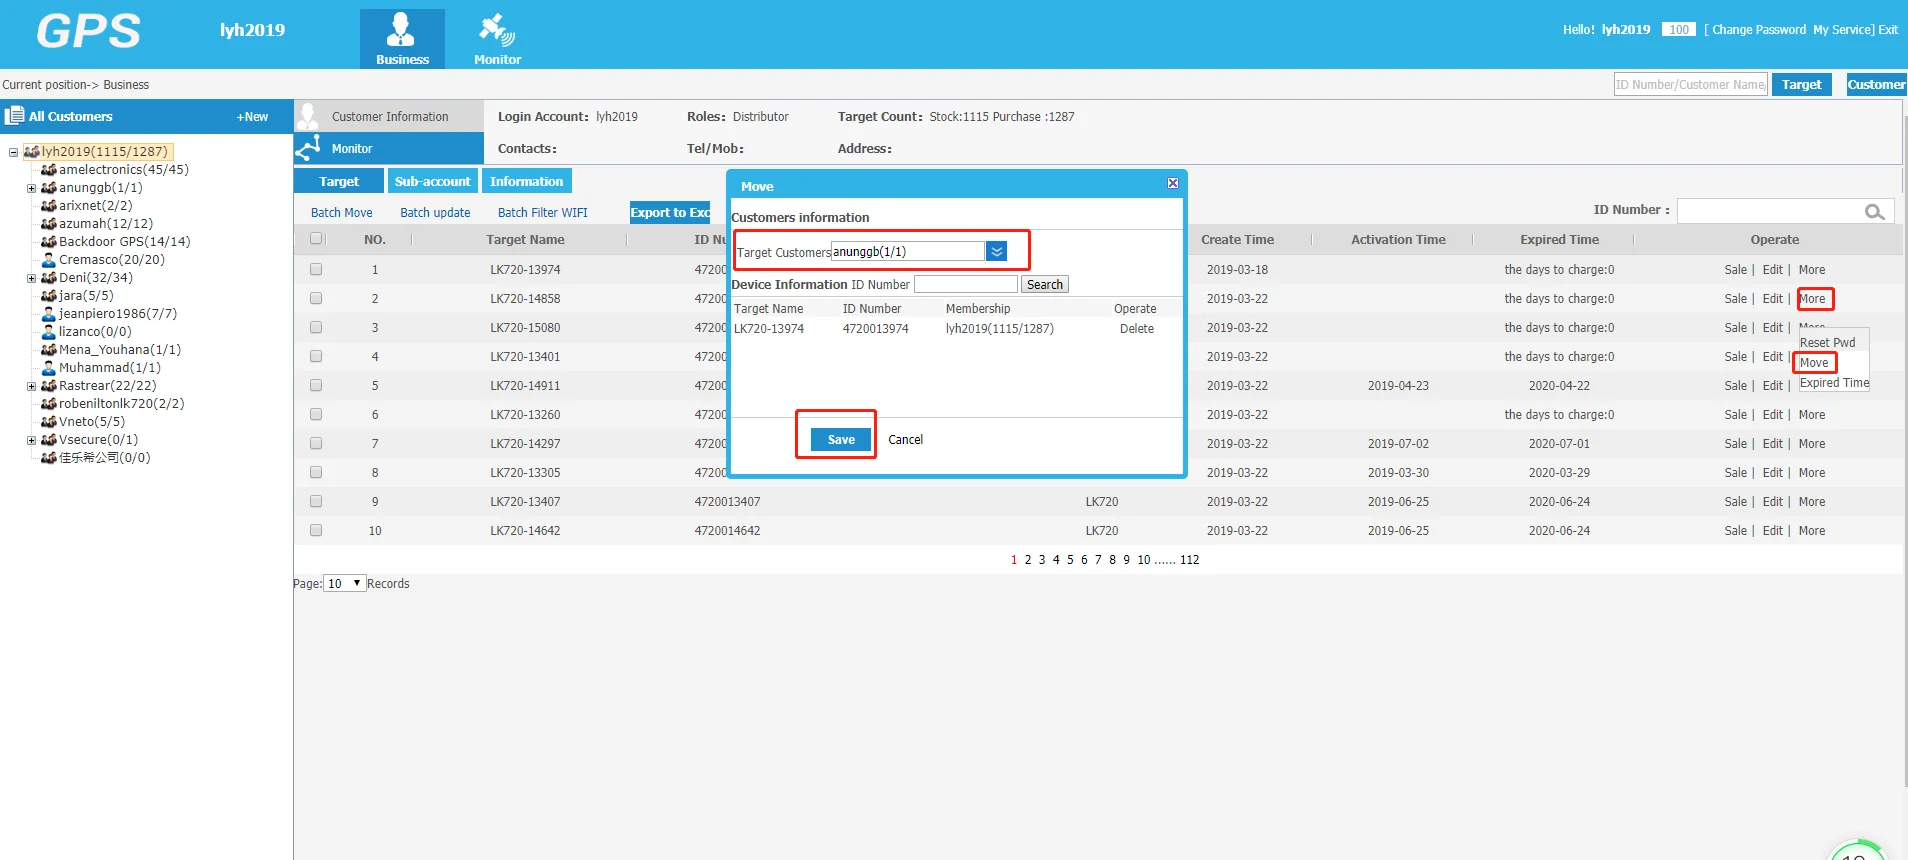This screenshot has width=1908, height=860.
Task: Click the Batch Move link
Action: [341, 213]
